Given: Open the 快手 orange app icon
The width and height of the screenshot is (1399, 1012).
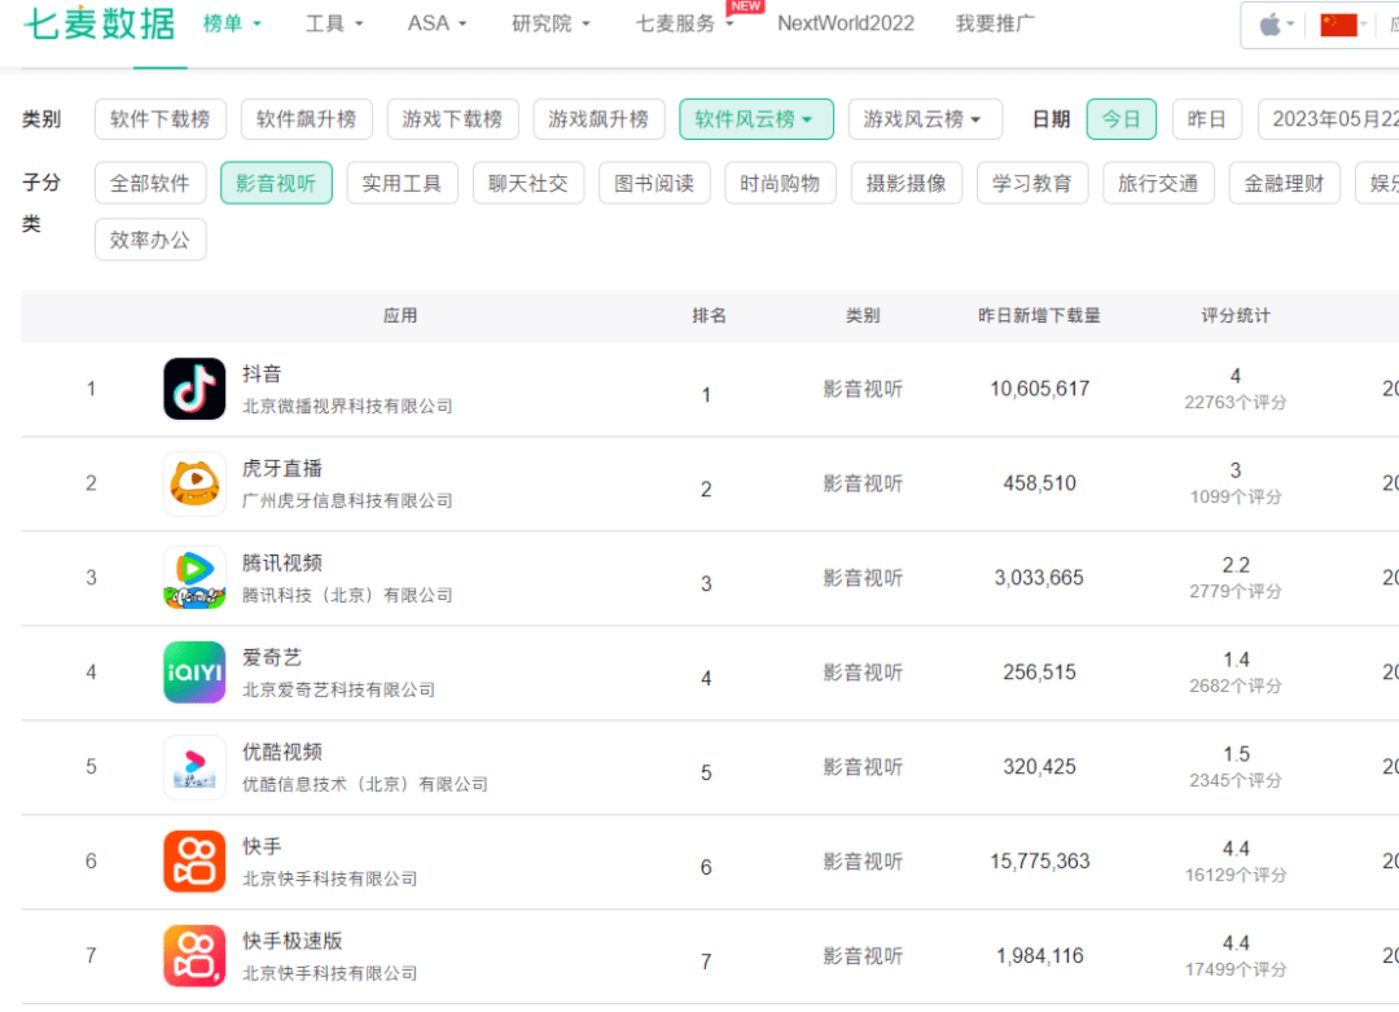Looking at the screenshot, I should [x=194, y=861].
